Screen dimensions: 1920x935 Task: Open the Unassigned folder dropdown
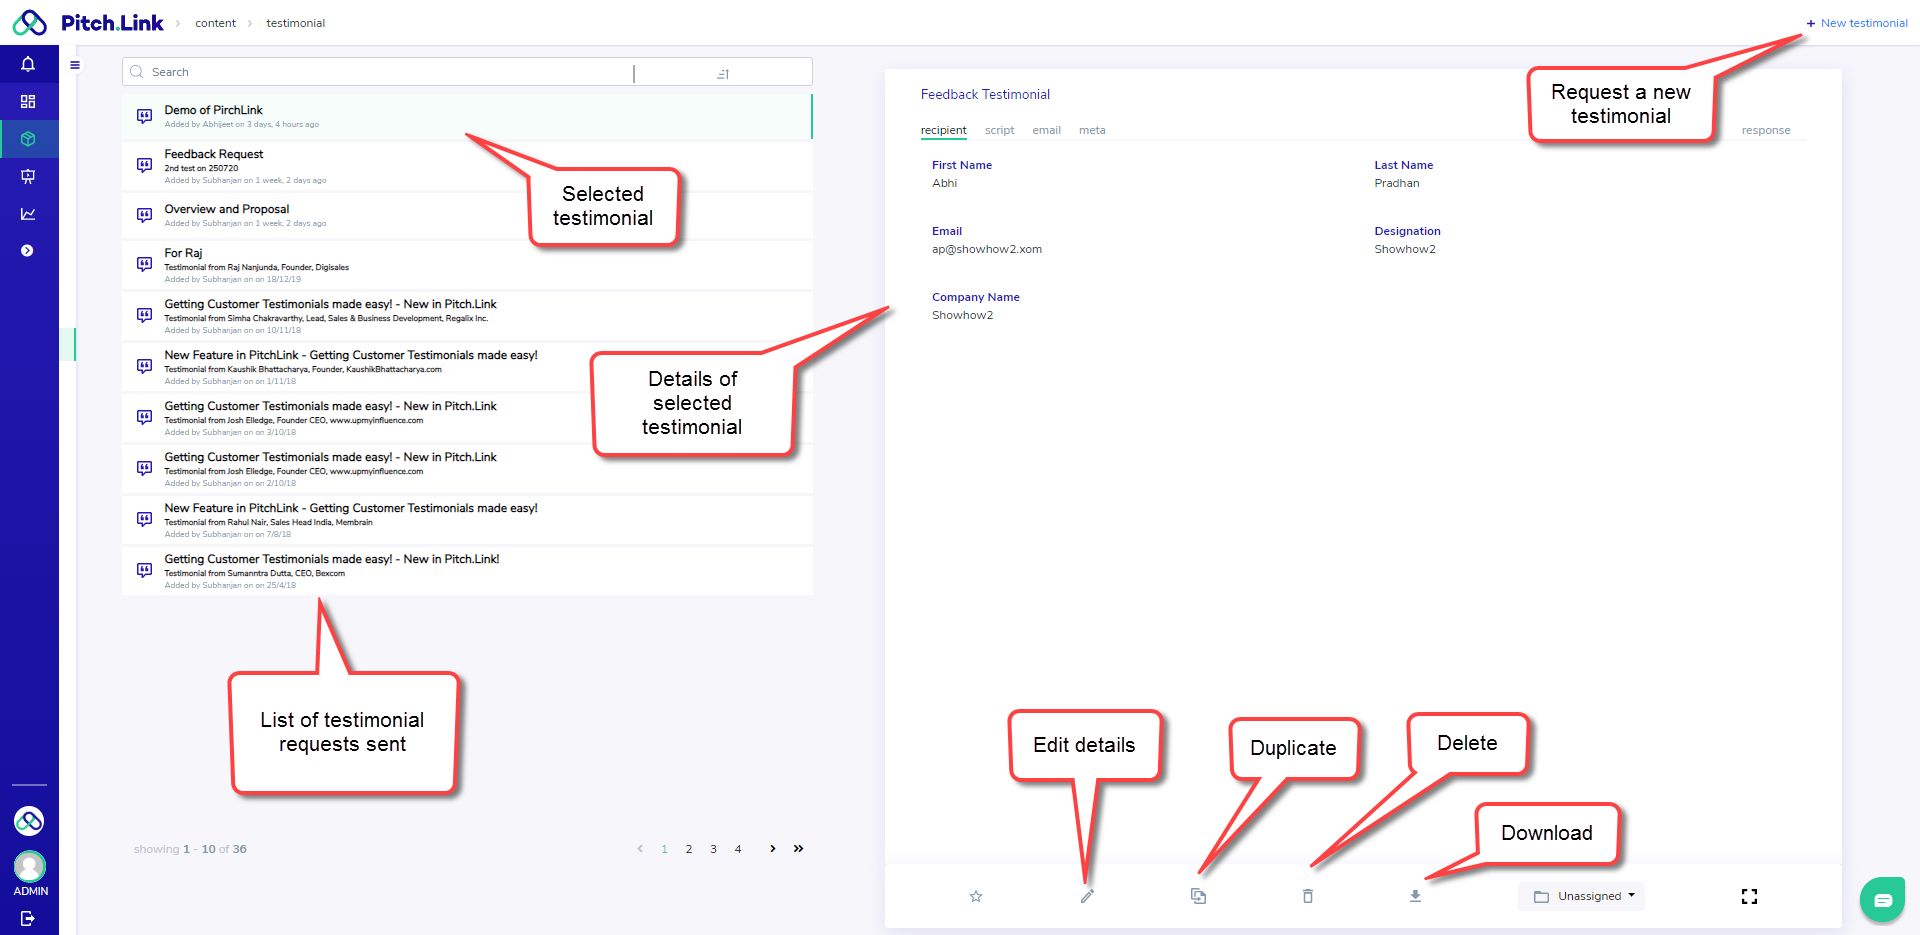point(1584,897)
